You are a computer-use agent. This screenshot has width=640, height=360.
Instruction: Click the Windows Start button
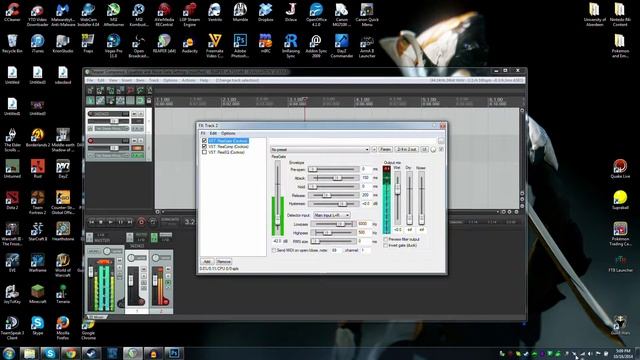[x=9, y=353]
